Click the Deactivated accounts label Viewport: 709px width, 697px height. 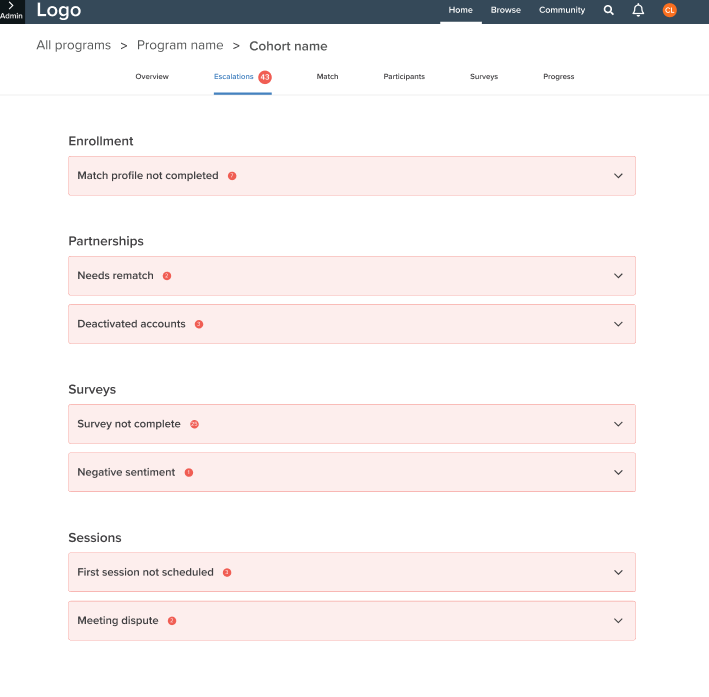131,324
